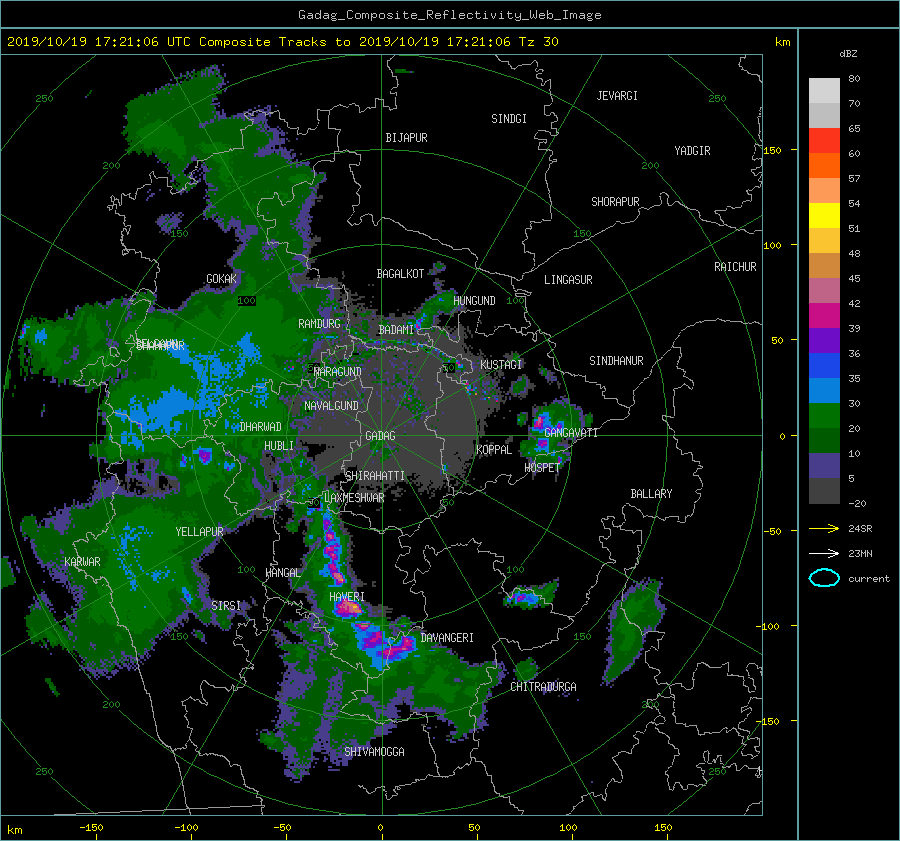Click the -100 right axis tick label
This screenshot has width=900, height=841.
click(770, 626)
